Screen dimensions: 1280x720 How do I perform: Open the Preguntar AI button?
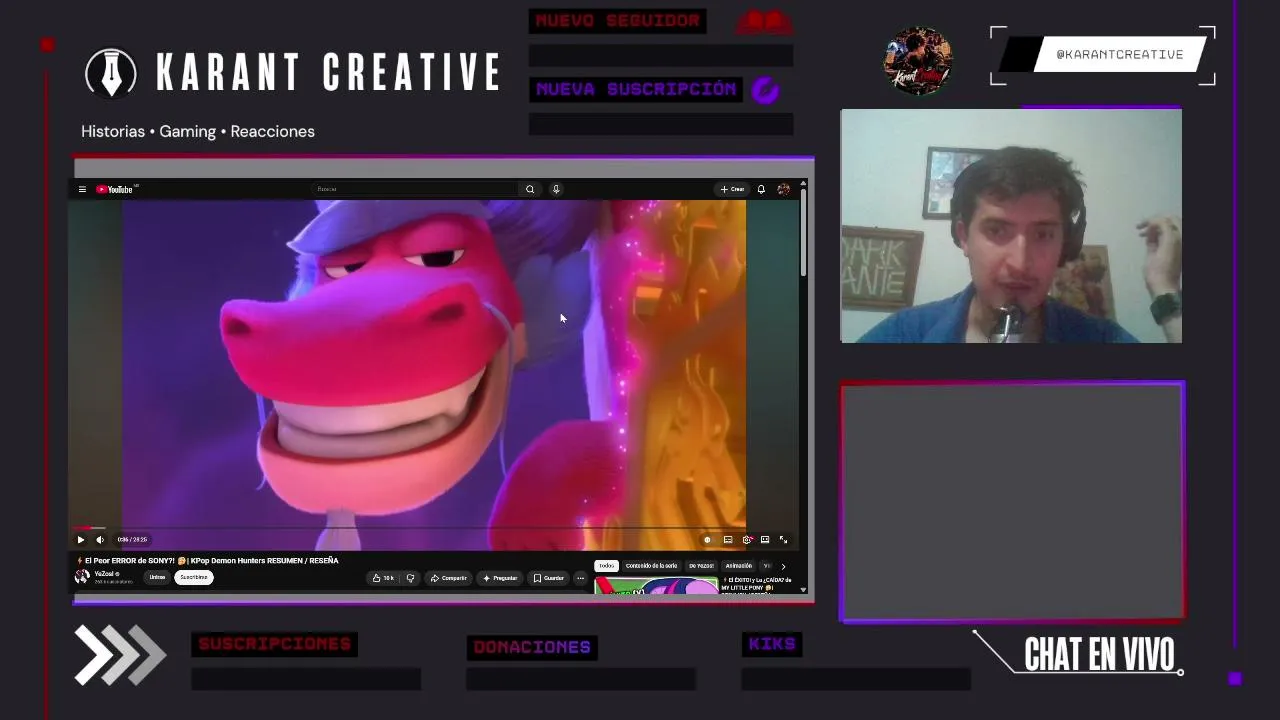pyautogui.click(x=500, y=578)
